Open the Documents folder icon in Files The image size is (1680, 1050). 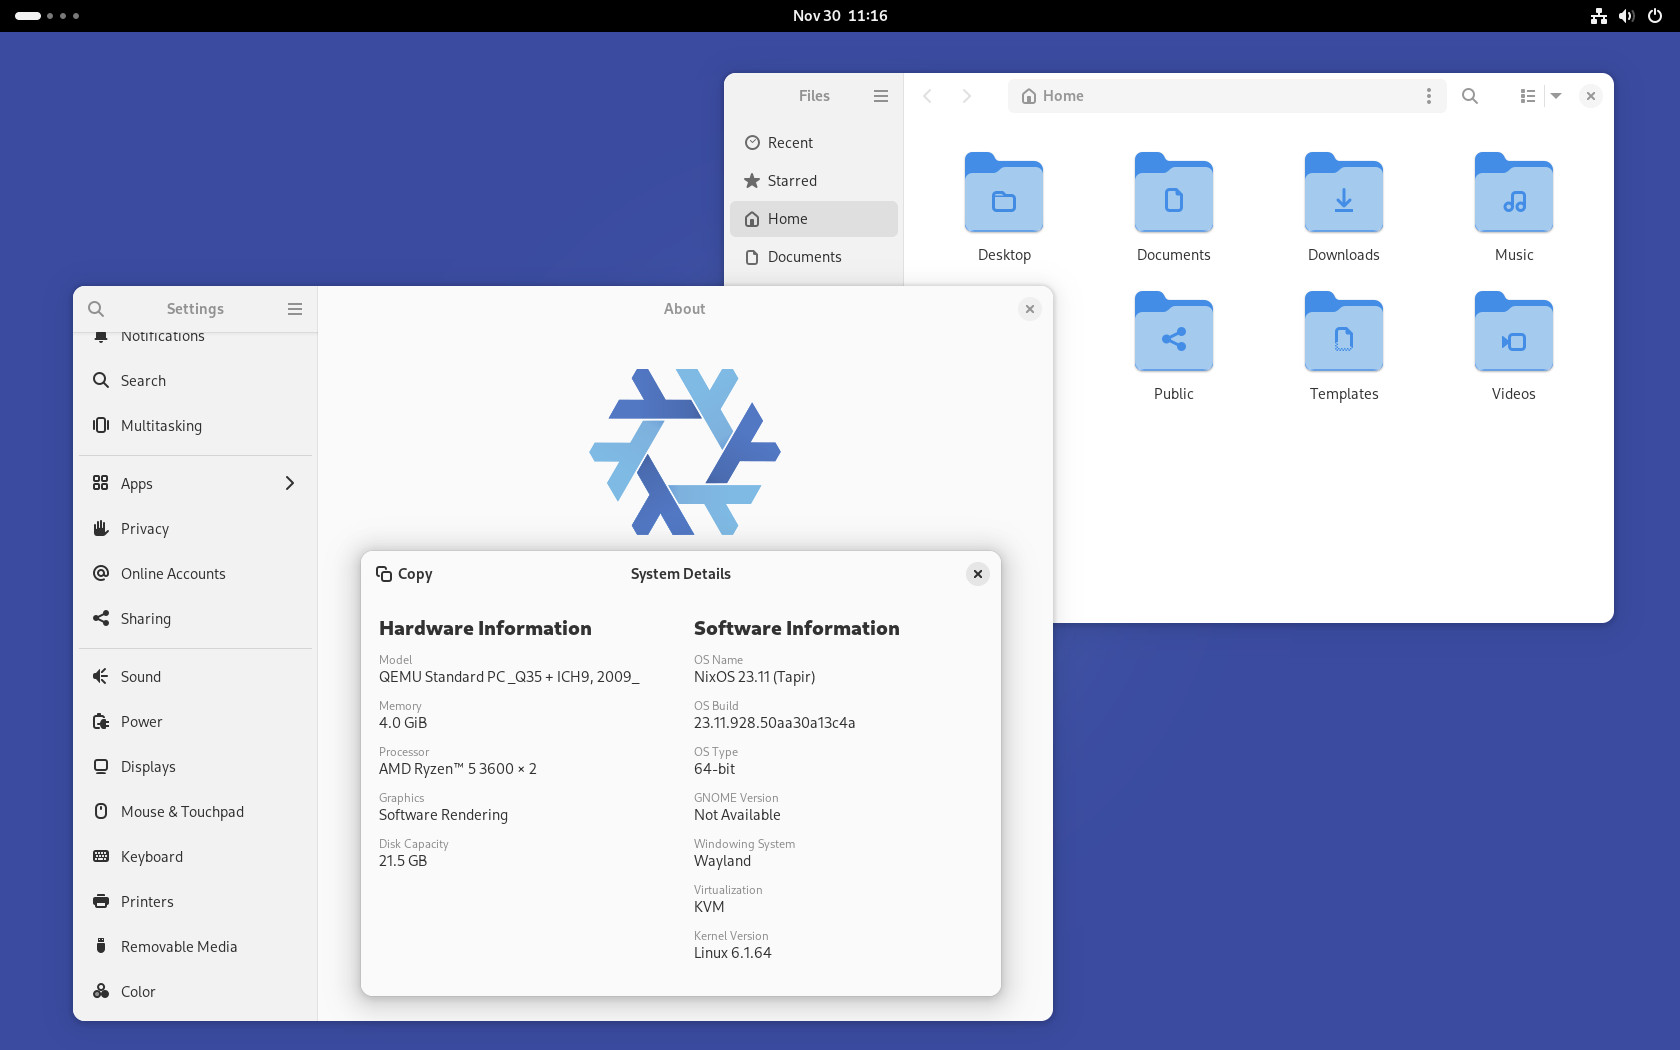click(x=1174, y=193)
